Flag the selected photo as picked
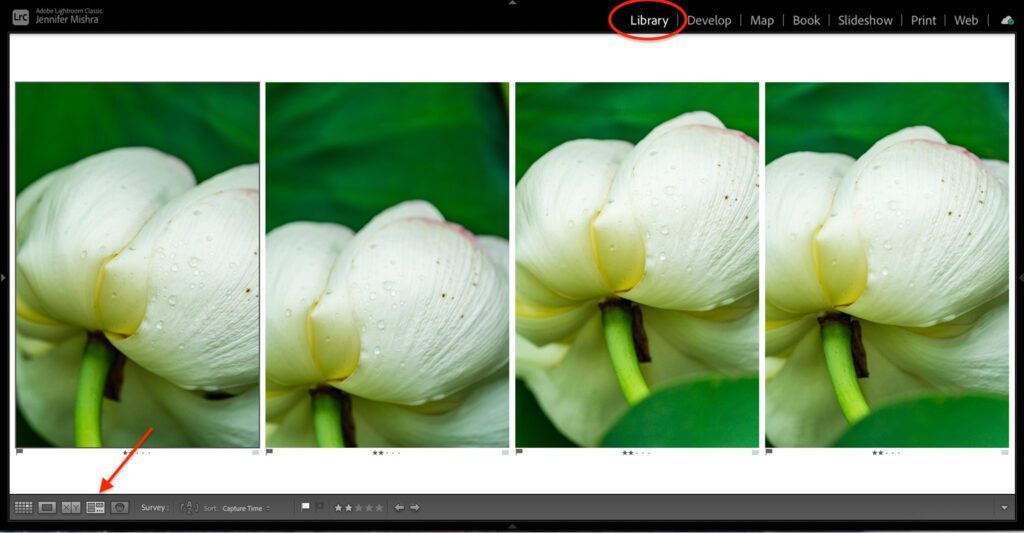The height and width of the screenshot is (533, 1024). point(306,508)
